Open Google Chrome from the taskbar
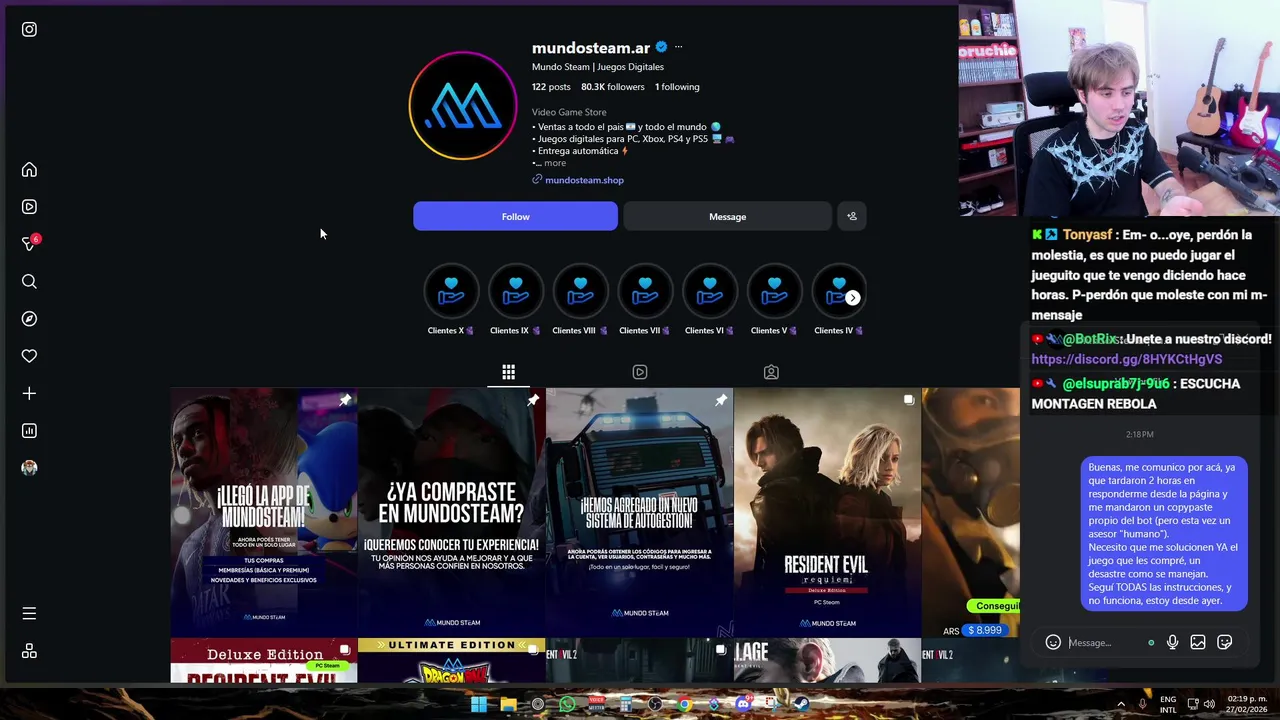Image resolution: width=1280 pixels, height=720 pixels. 684,704
